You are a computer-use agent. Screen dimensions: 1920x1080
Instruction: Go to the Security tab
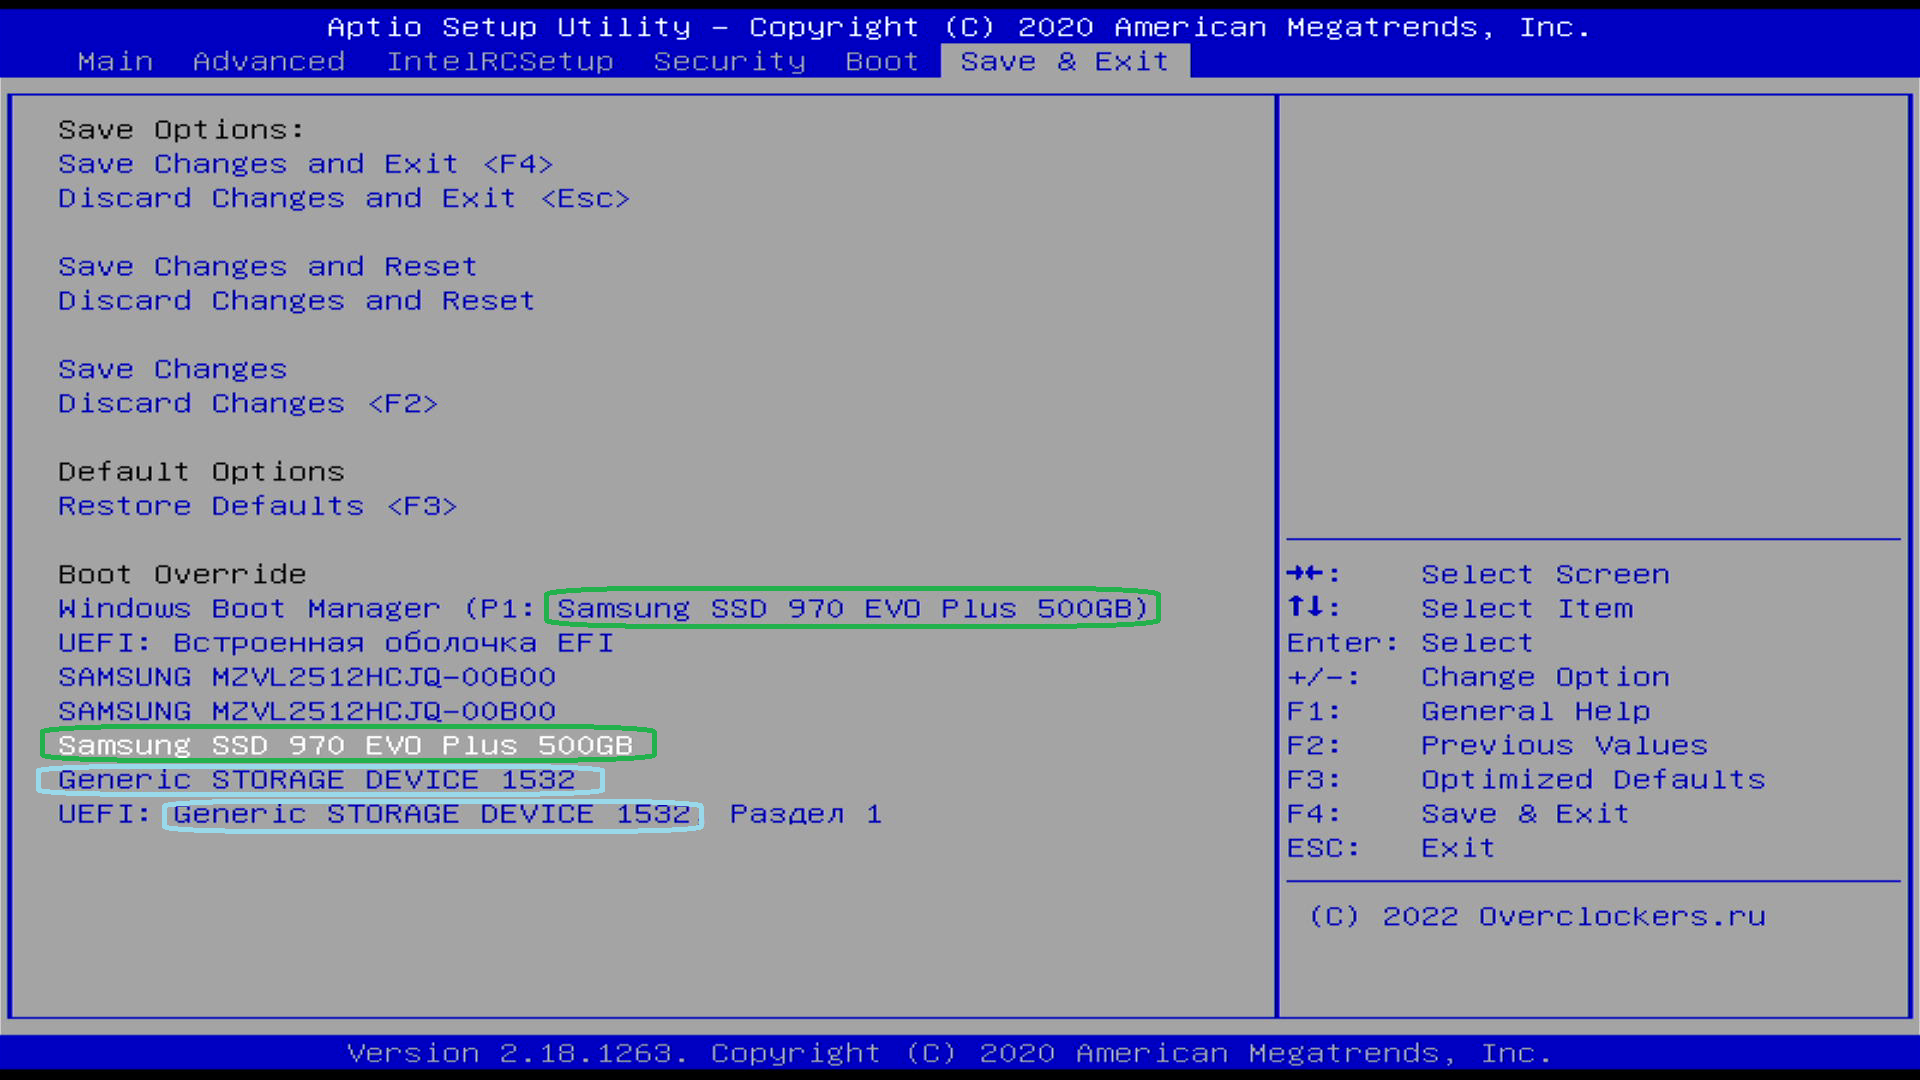tap(729, 61)
